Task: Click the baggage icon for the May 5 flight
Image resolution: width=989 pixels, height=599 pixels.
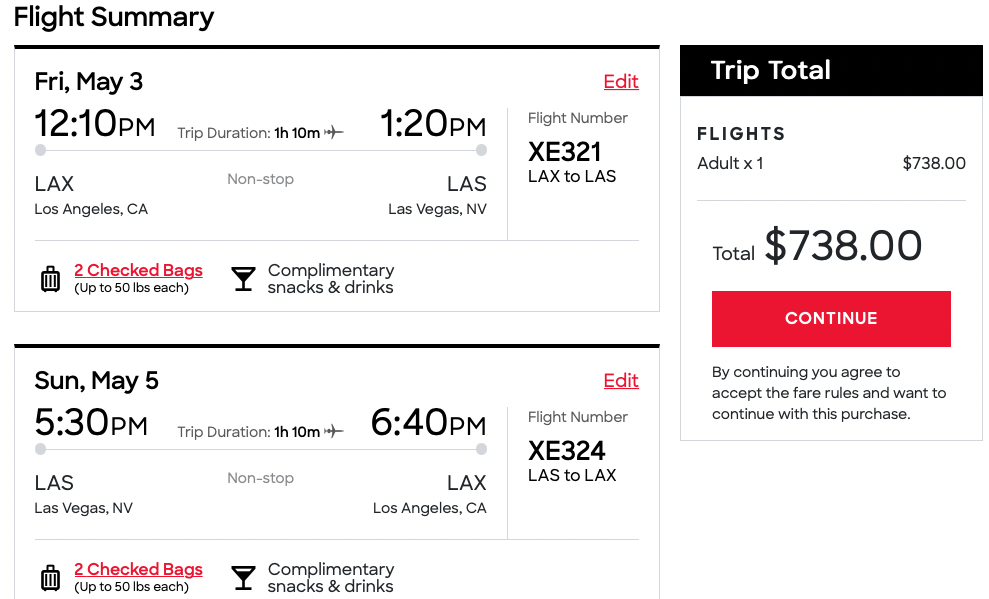Action: (50, 576)
